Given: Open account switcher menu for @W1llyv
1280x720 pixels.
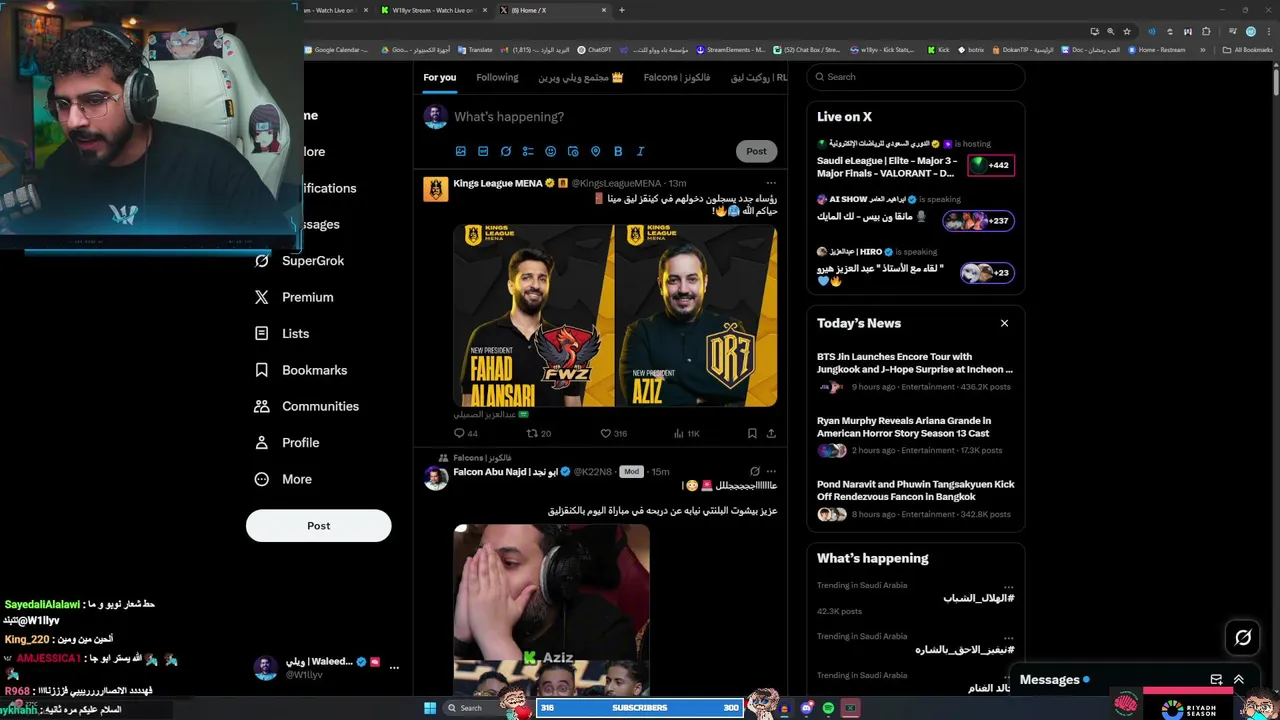Looking at the screenshot, I should point(394,668).
